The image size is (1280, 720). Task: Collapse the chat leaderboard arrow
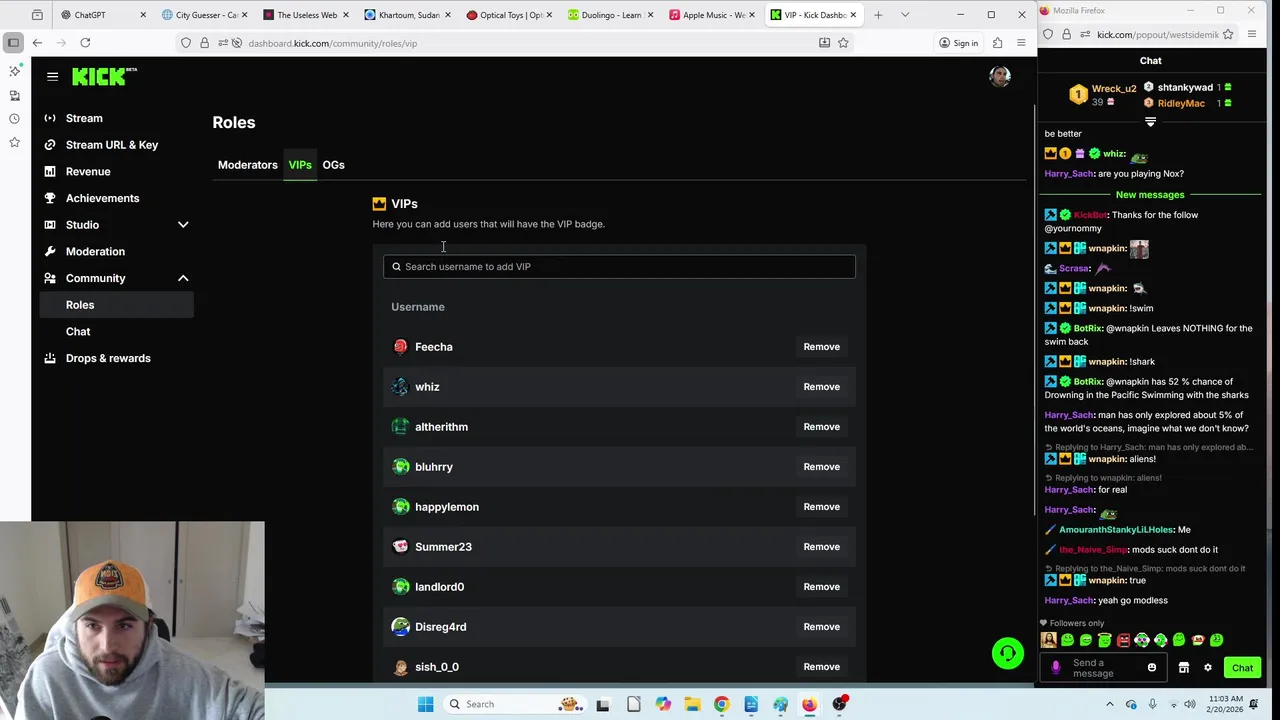click(x=1150, y=122)
